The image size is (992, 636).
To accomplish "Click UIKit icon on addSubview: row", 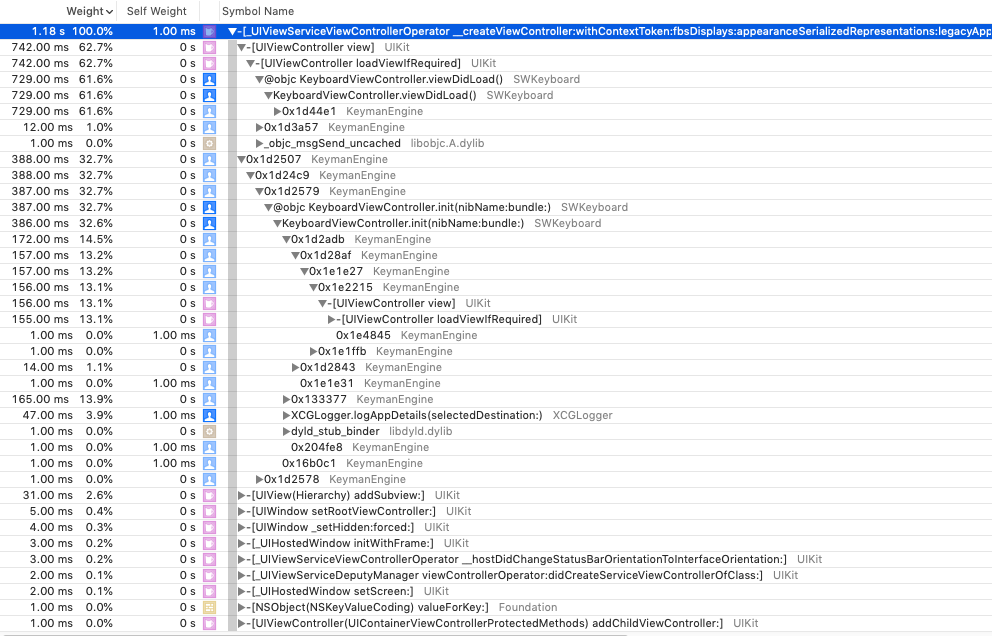I will coord(209,496).
